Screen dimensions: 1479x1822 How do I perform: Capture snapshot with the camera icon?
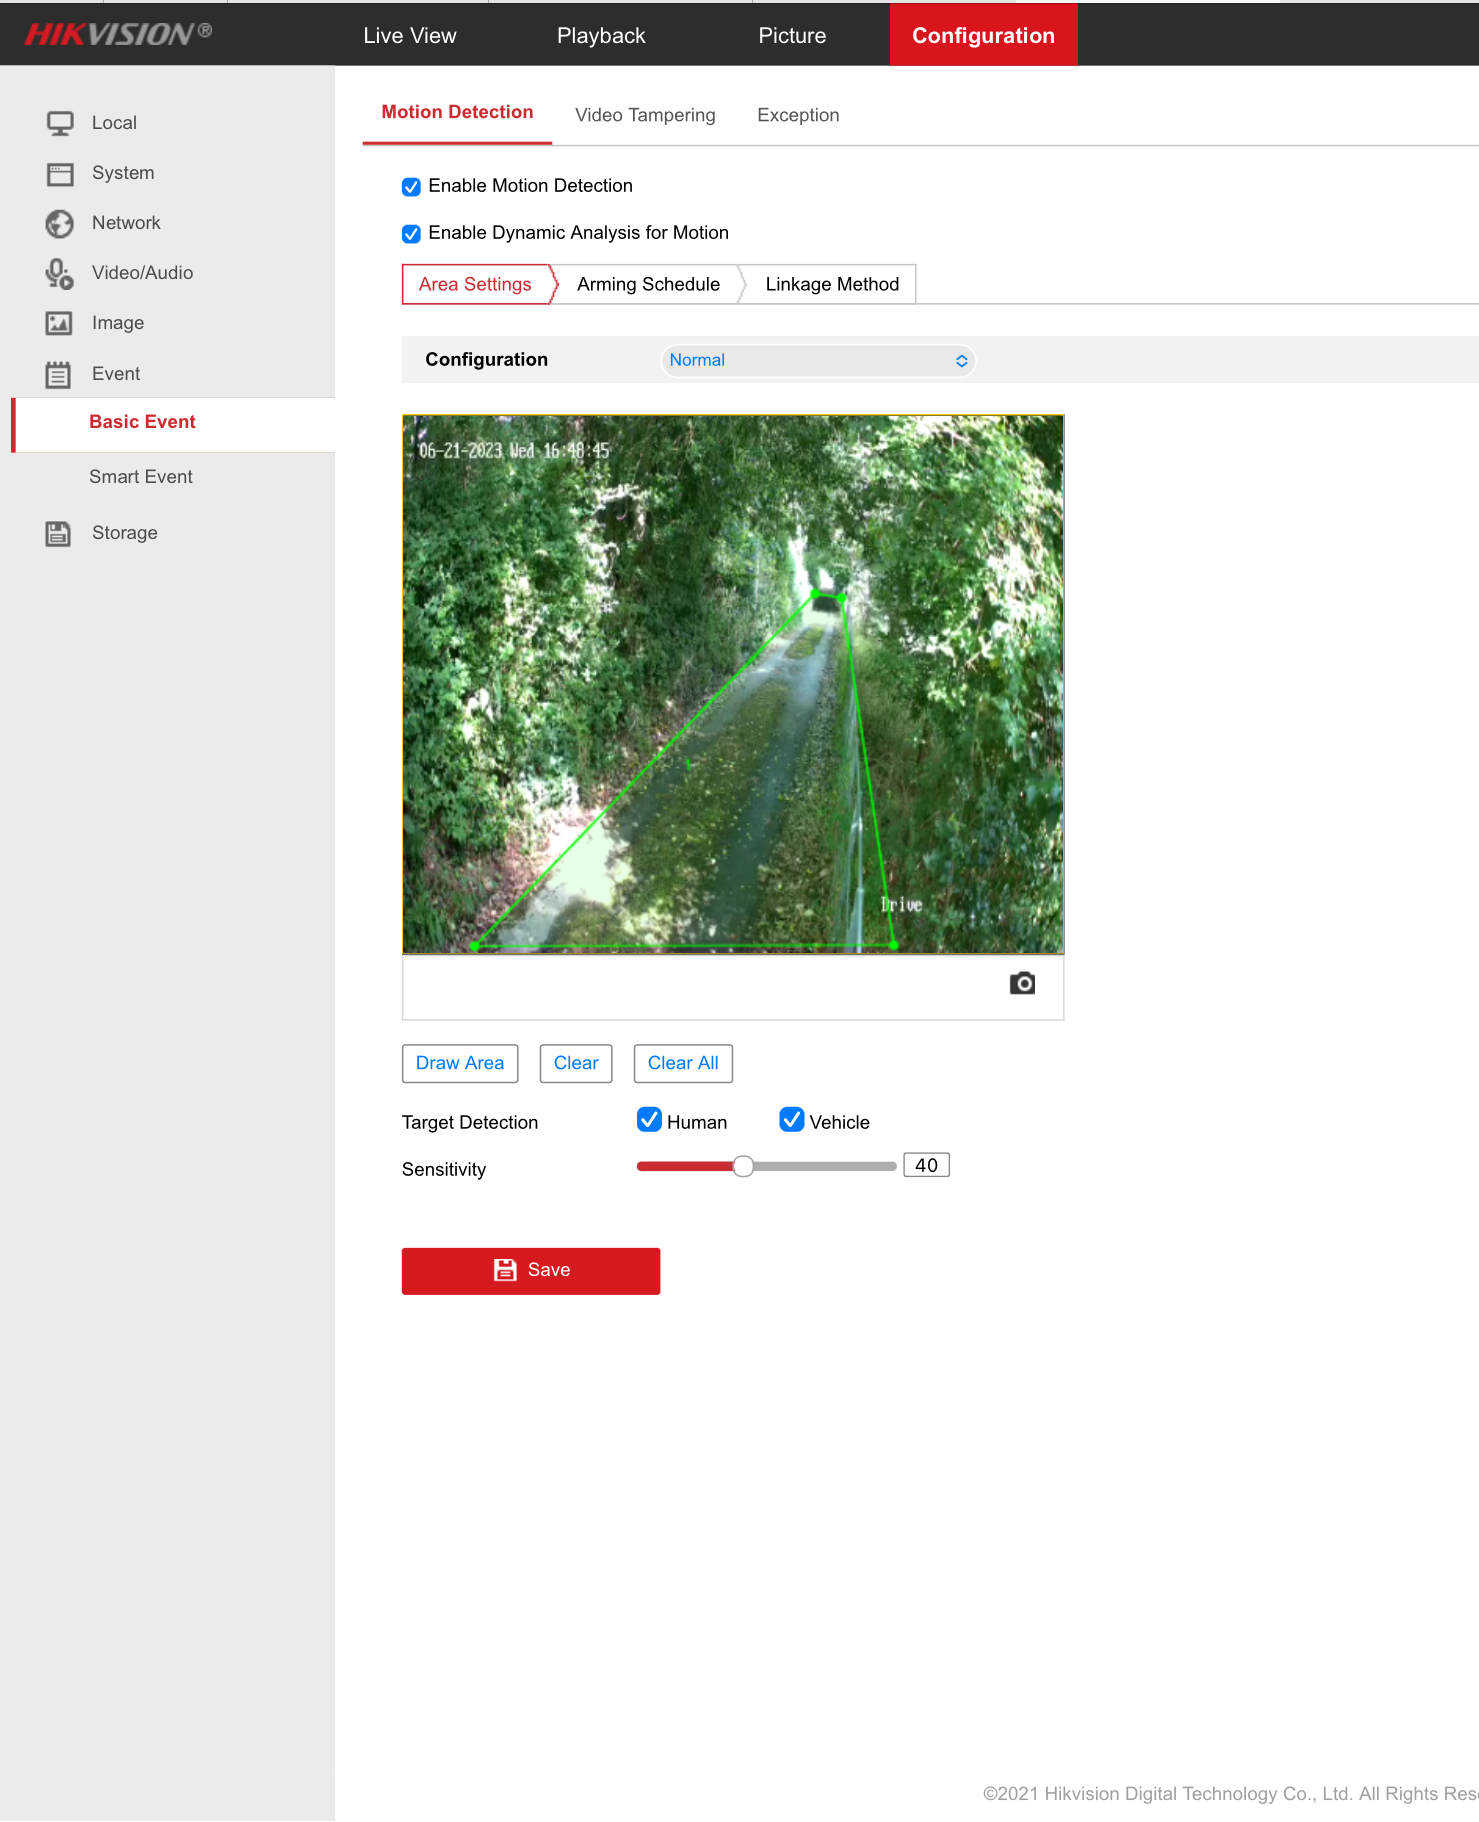pyautogui.click(x=1021, y=984)
